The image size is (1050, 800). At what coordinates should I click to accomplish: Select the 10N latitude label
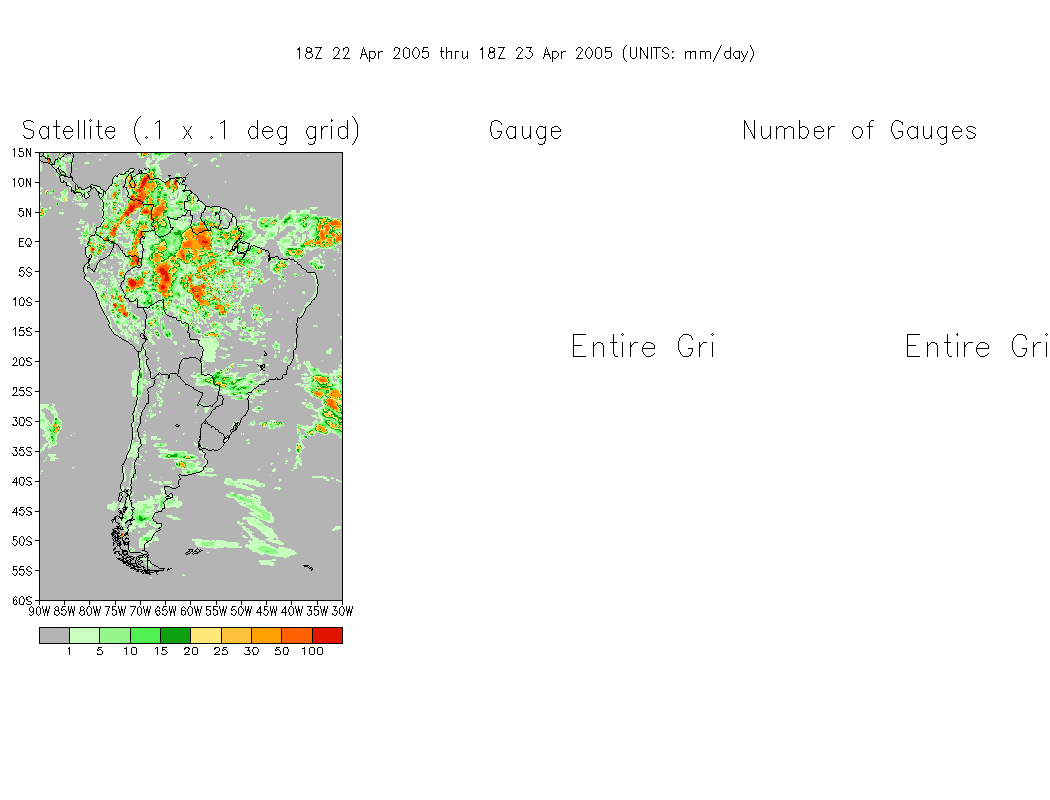click(x=21, y=183)
